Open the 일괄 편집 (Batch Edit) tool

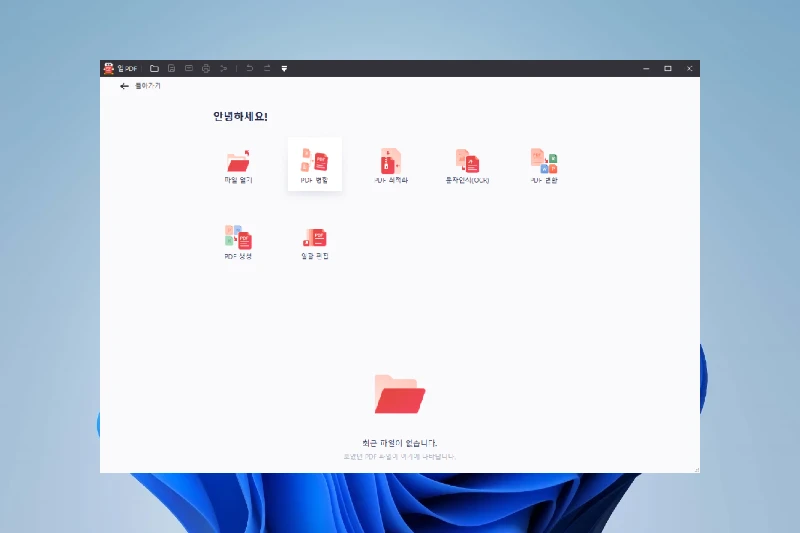click(315, 241)
